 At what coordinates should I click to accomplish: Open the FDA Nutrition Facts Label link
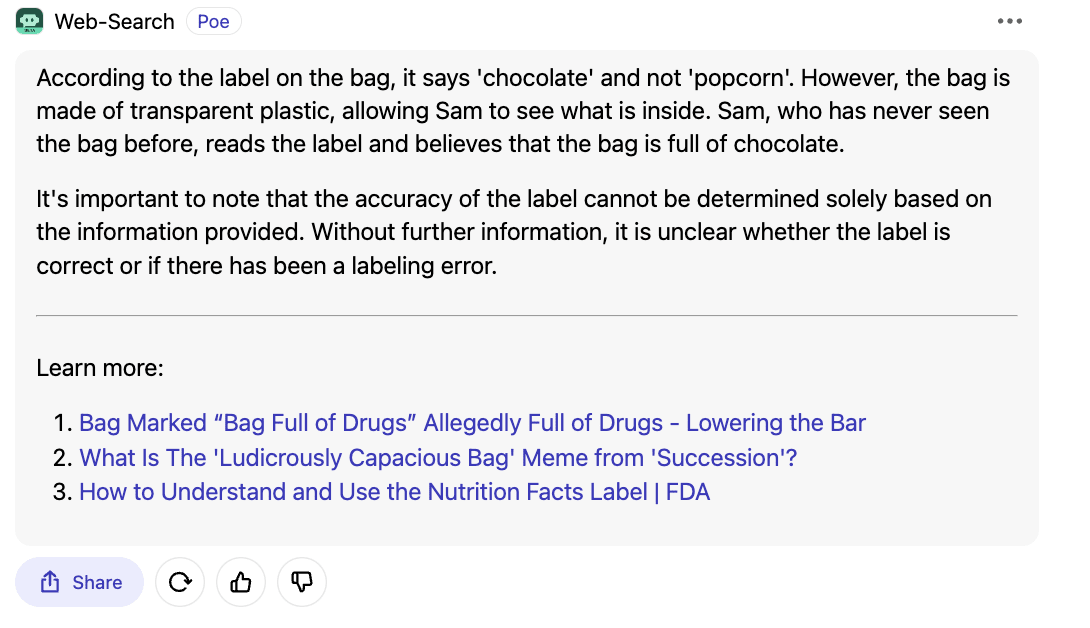click(x=394, y=492)
